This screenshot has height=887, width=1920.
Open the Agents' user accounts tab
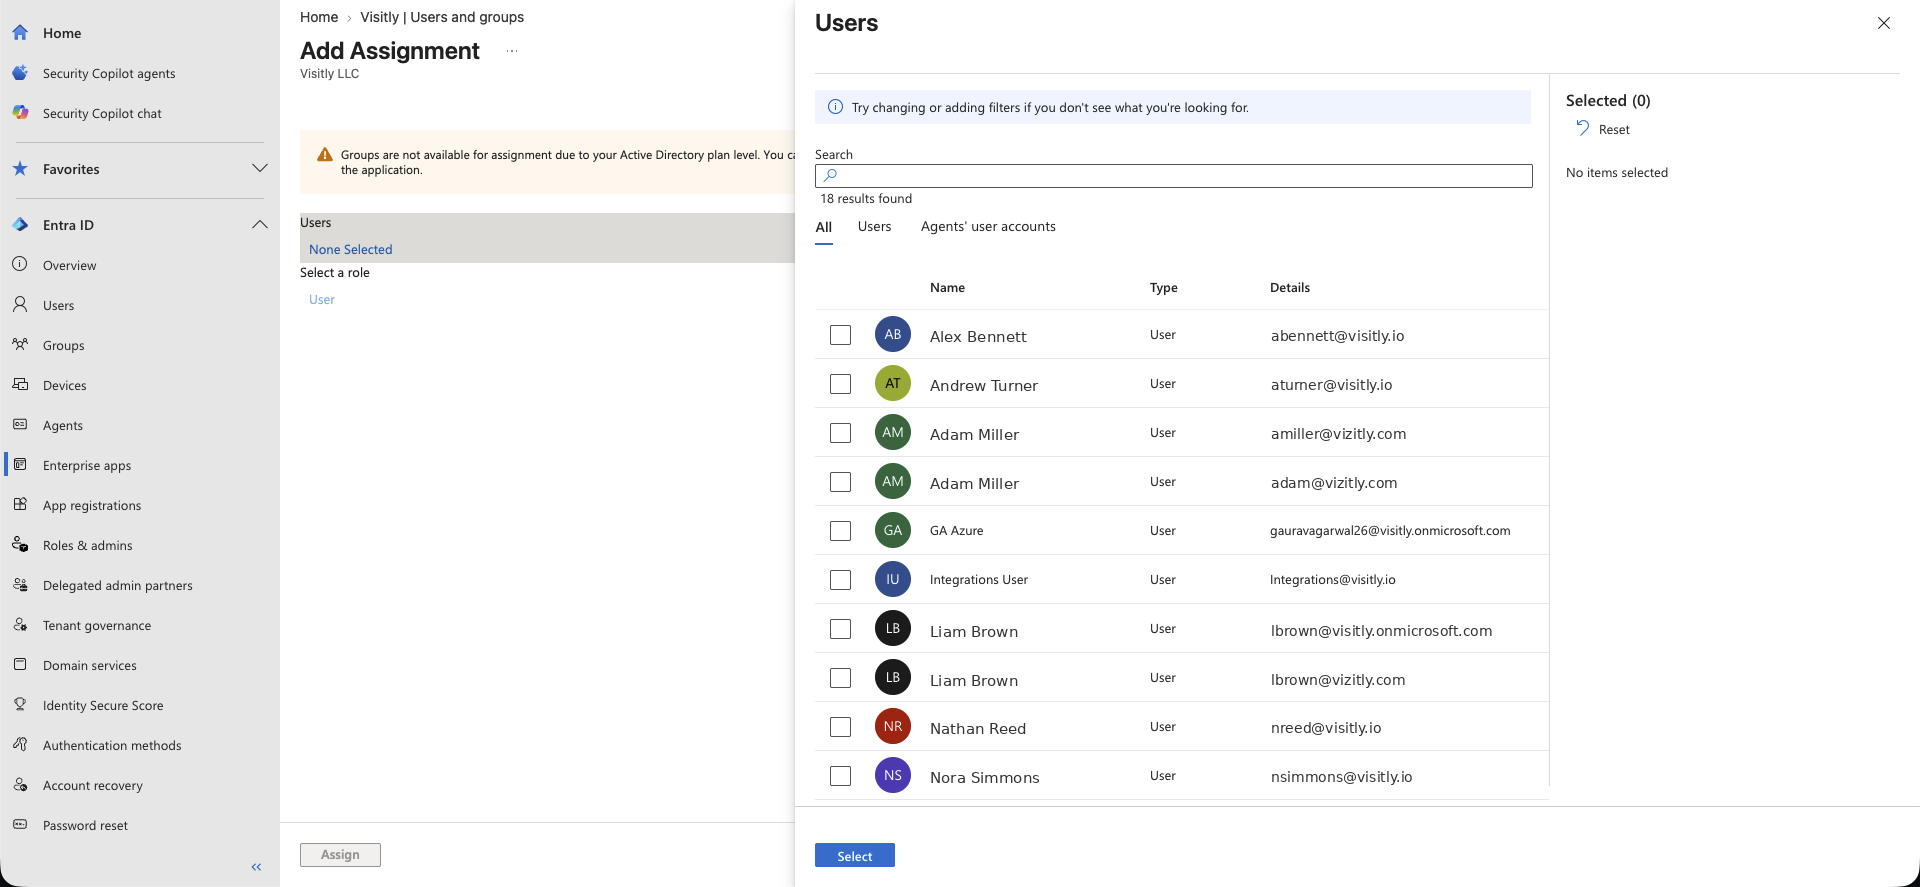pyautogui.click(x=988, y=227)
